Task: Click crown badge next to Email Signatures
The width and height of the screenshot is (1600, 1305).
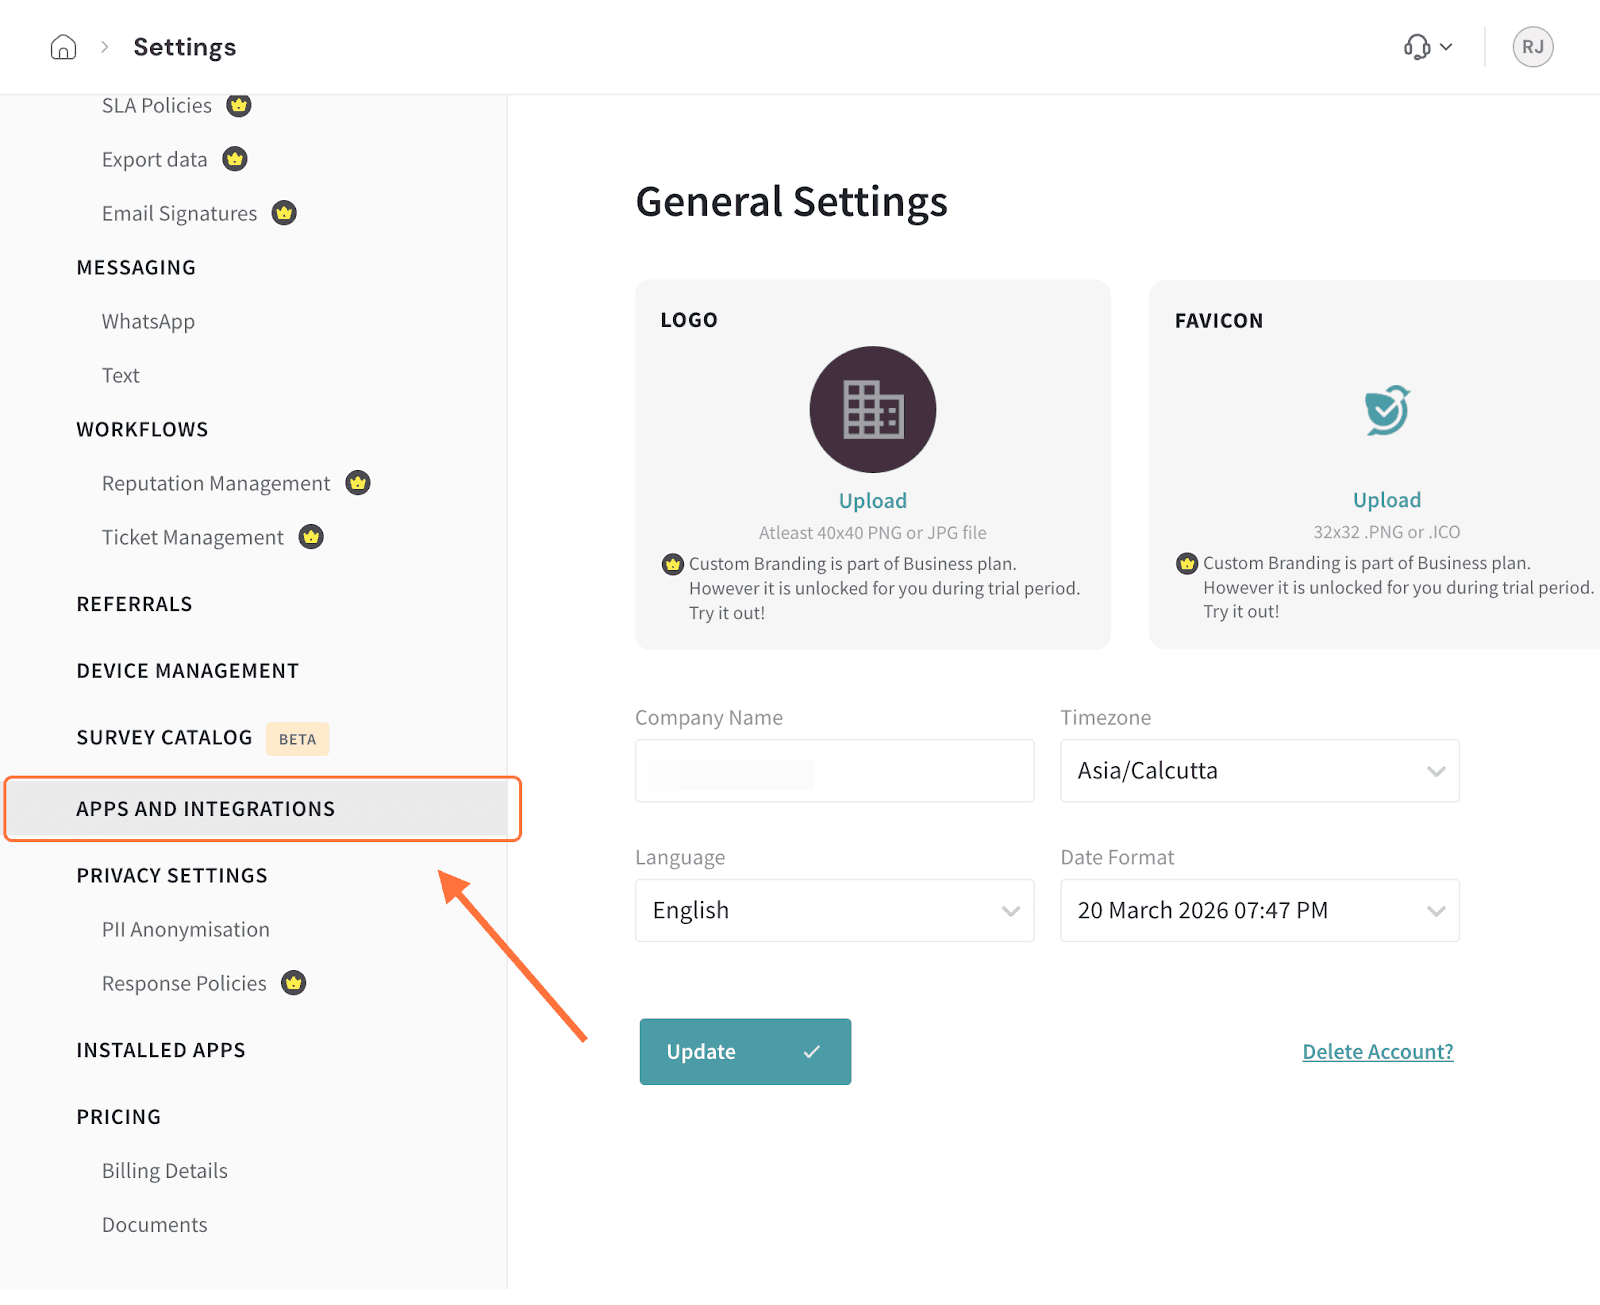Action: [x=284, y=213]
